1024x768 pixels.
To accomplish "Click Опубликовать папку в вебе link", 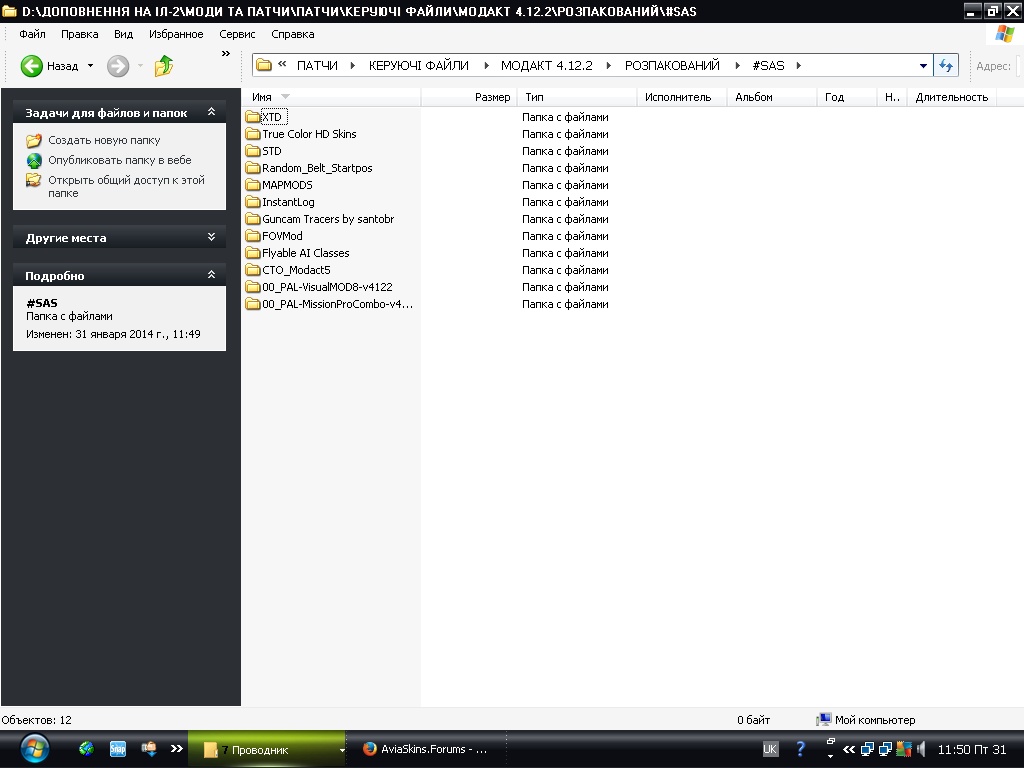I will [x=120, y=160].
